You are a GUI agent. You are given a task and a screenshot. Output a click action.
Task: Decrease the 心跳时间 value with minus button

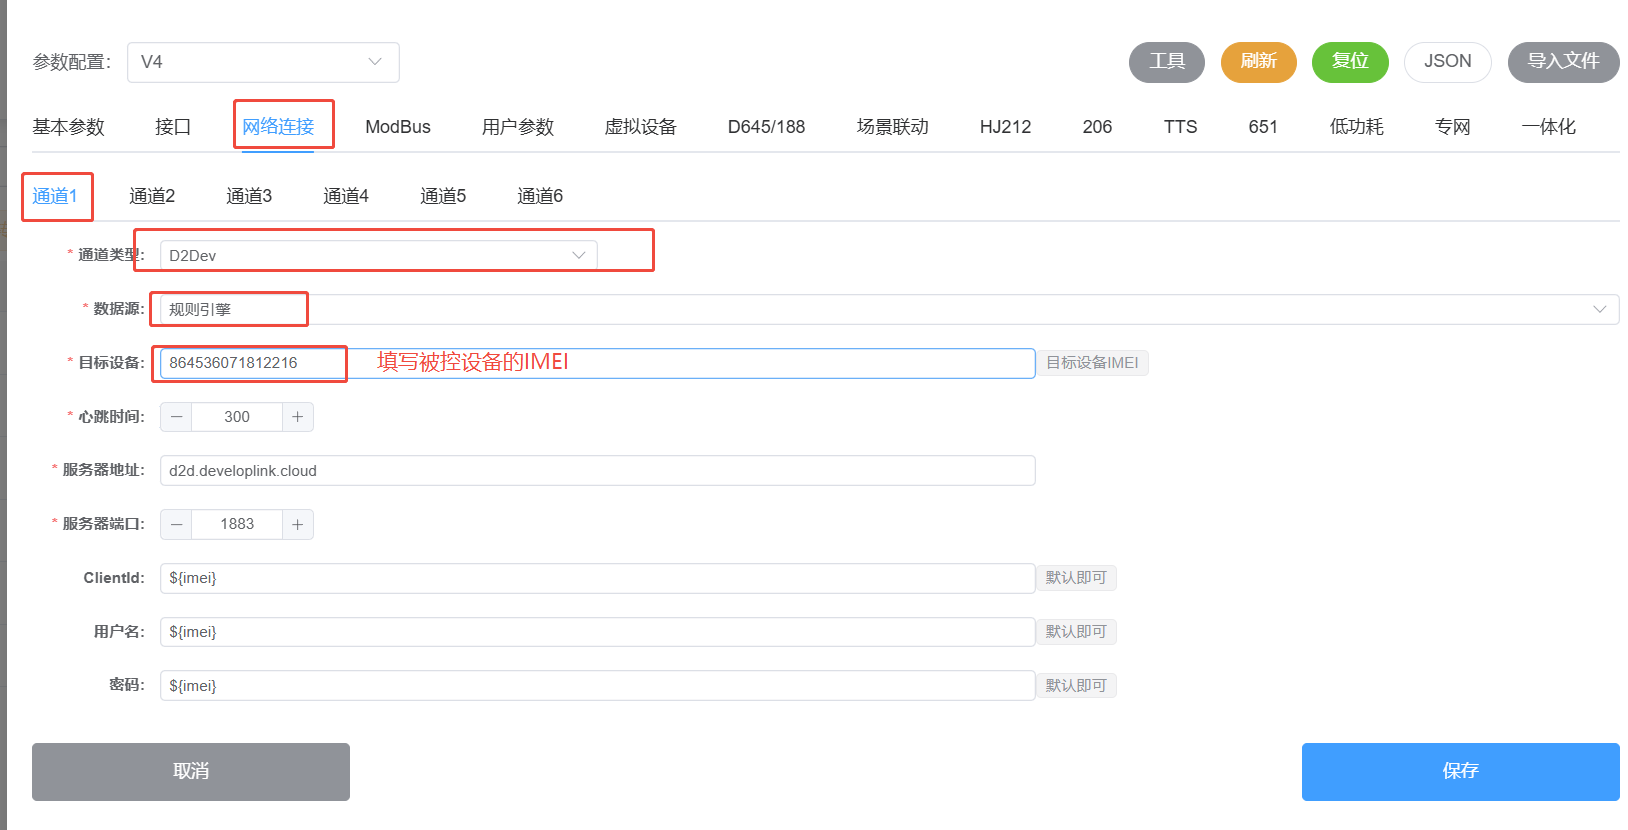(x=176, y=417)
